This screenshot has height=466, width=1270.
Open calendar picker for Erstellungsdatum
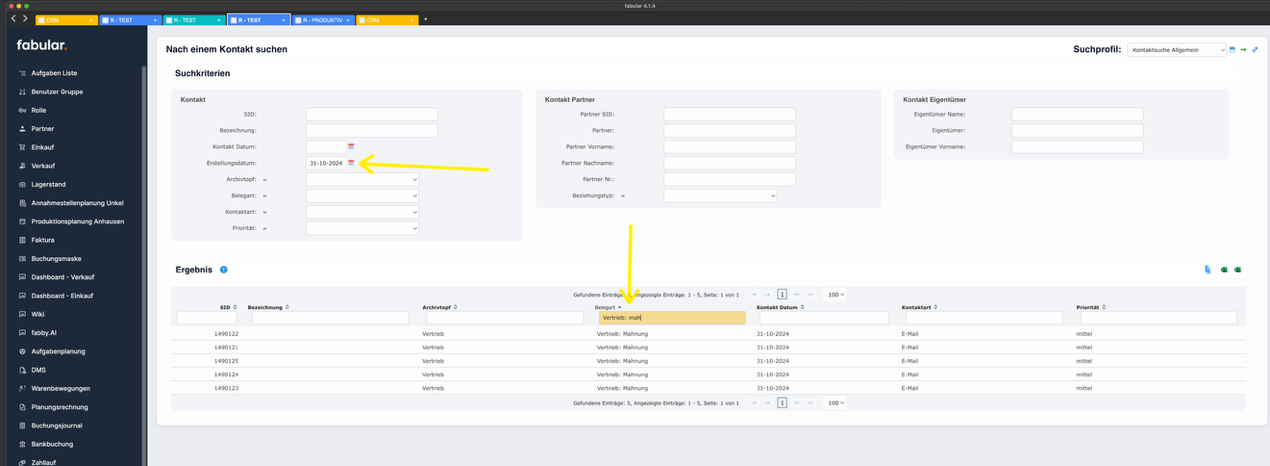[x=351, y=163]
